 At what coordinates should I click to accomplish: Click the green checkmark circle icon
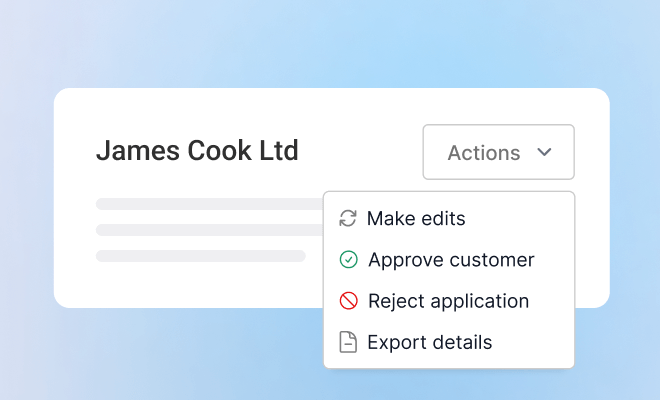point(348,260)
